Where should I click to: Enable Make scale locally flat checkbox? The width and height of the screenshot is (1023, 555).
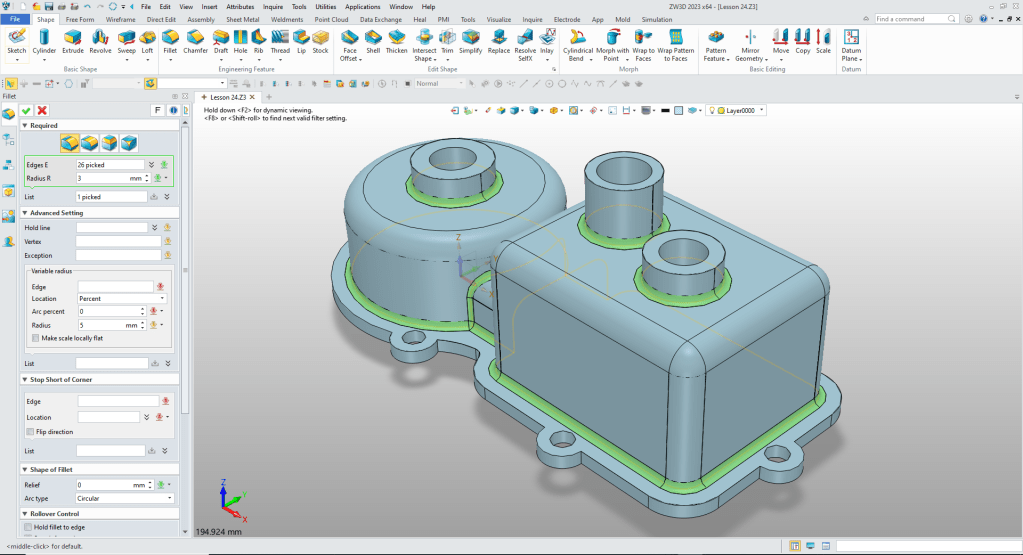pos(36,338)
